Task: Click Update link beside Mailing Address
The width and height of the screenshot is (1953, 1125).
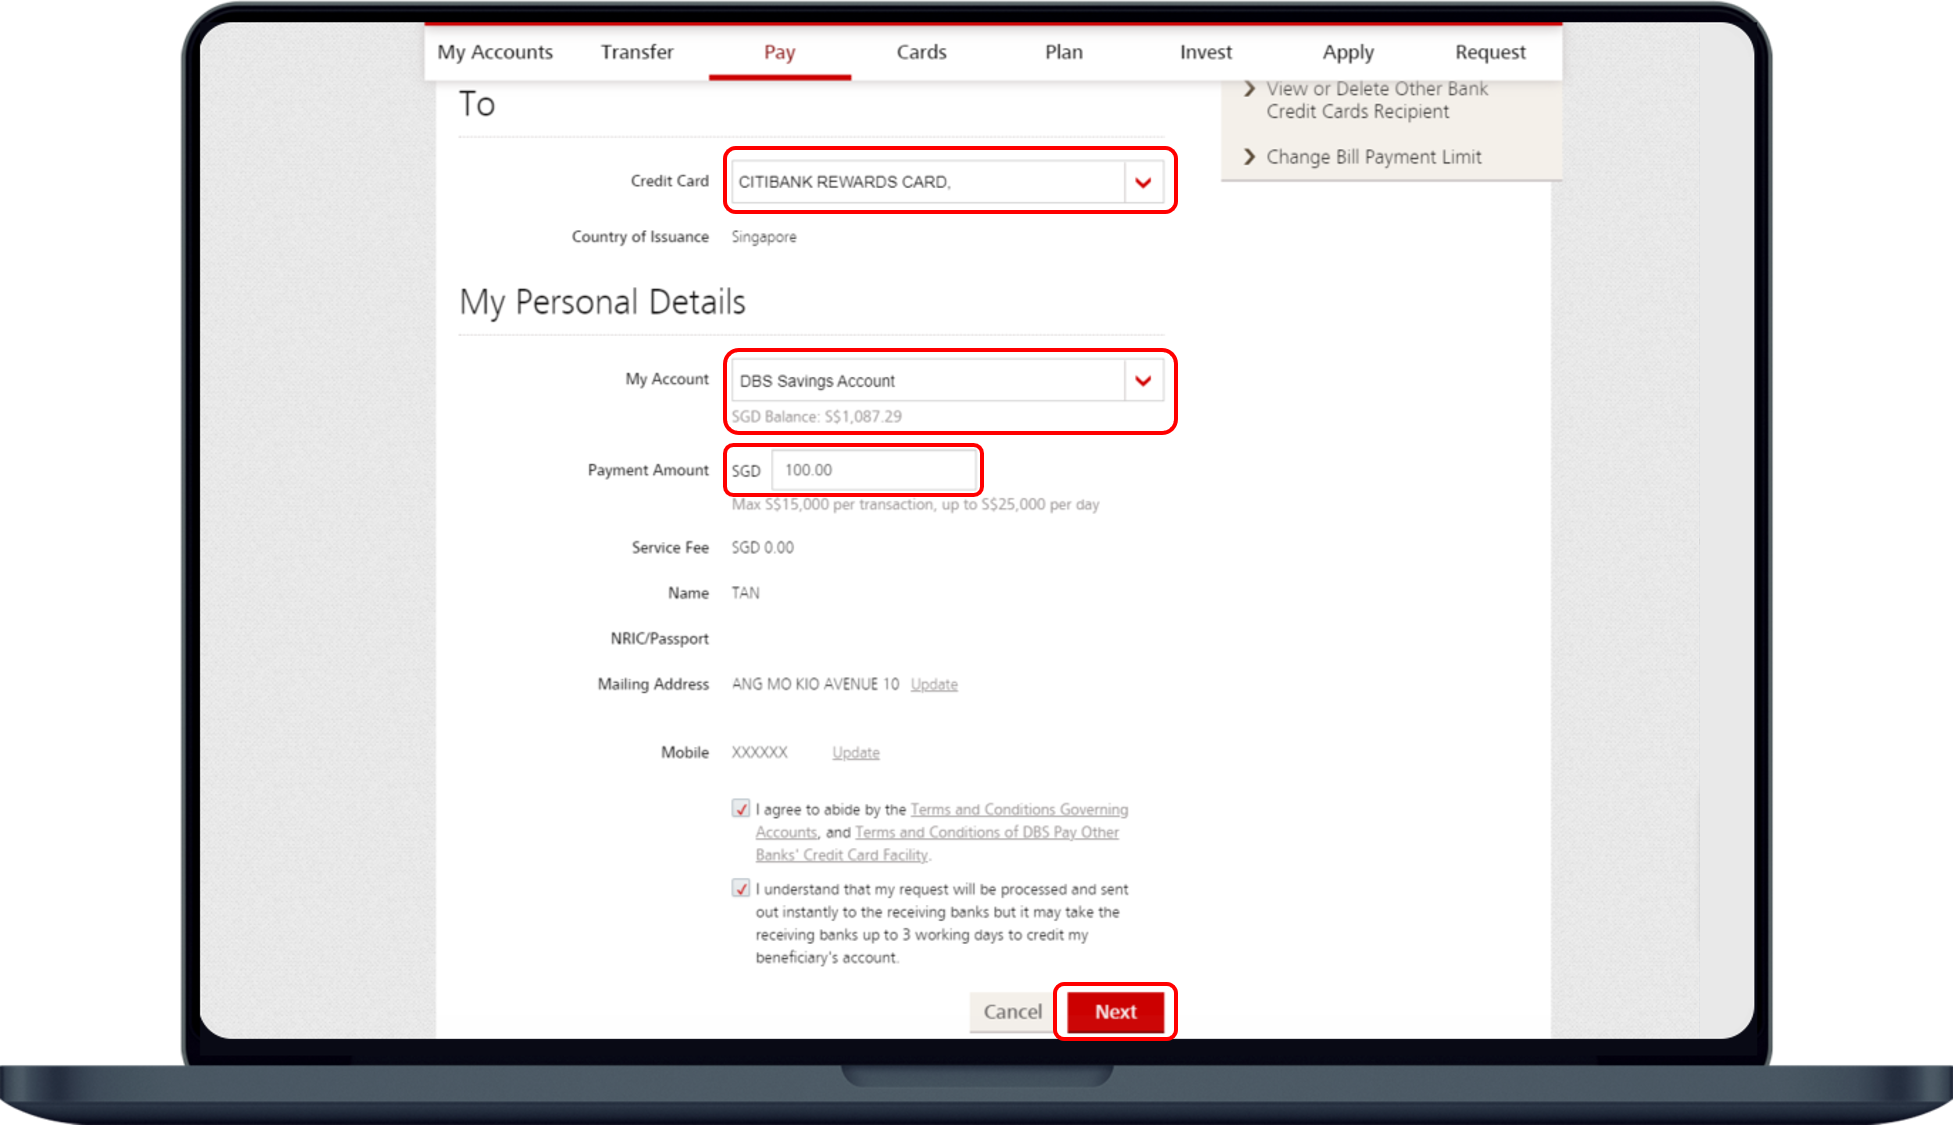Action: (x=934, y=684)
